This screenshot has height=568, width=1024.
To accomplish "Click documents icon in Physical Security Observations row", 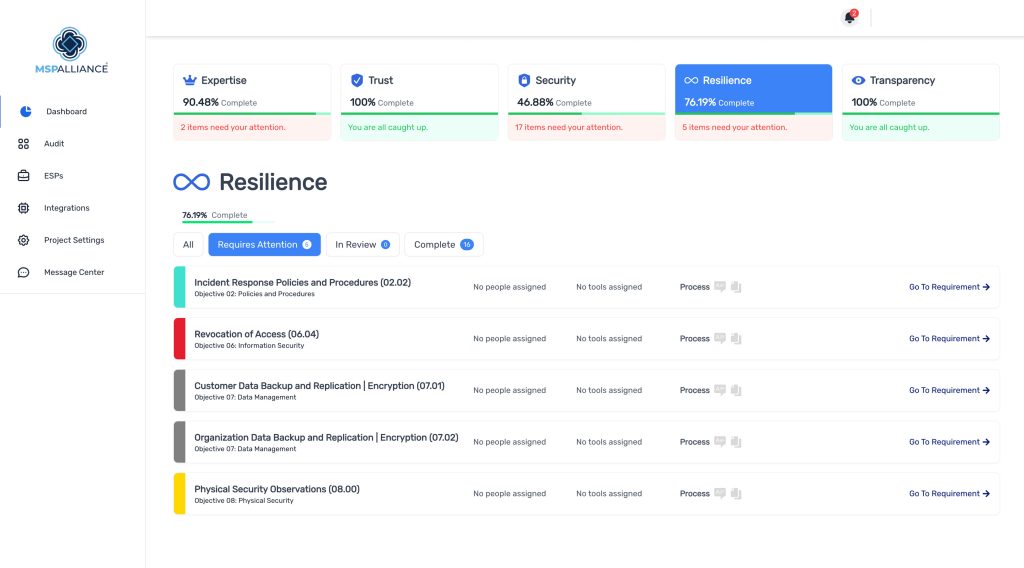I will pos(736,494).
